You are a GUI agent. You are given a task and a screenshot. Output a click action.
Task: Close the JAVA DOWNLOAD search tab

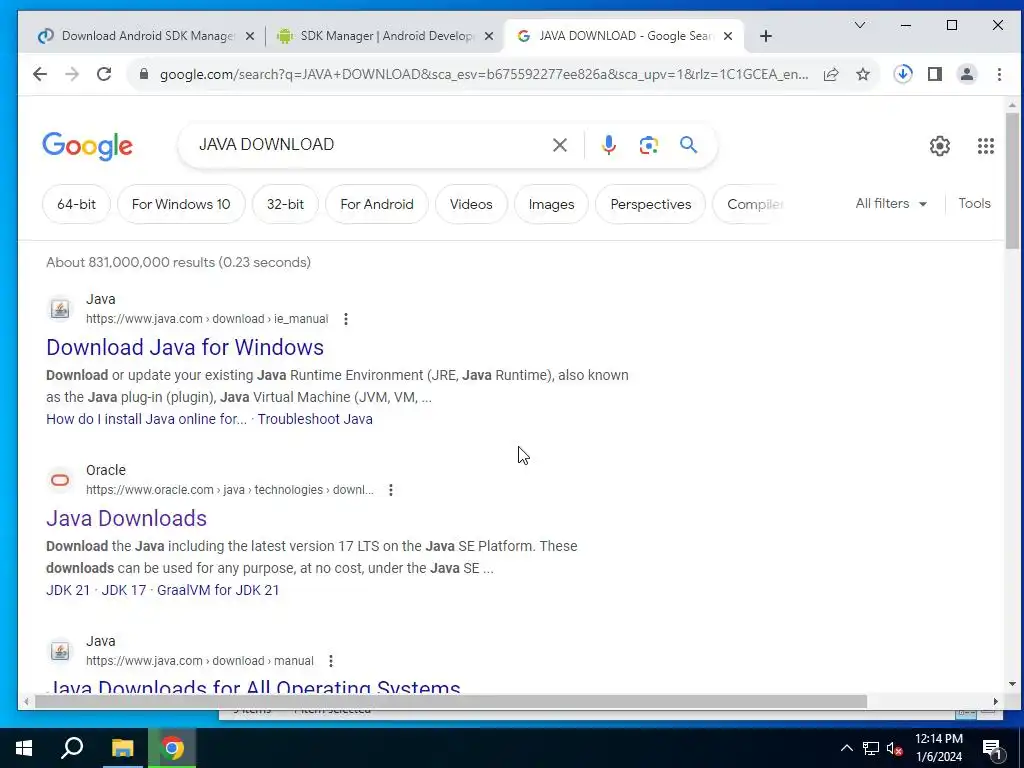click(x=728, y=37)
